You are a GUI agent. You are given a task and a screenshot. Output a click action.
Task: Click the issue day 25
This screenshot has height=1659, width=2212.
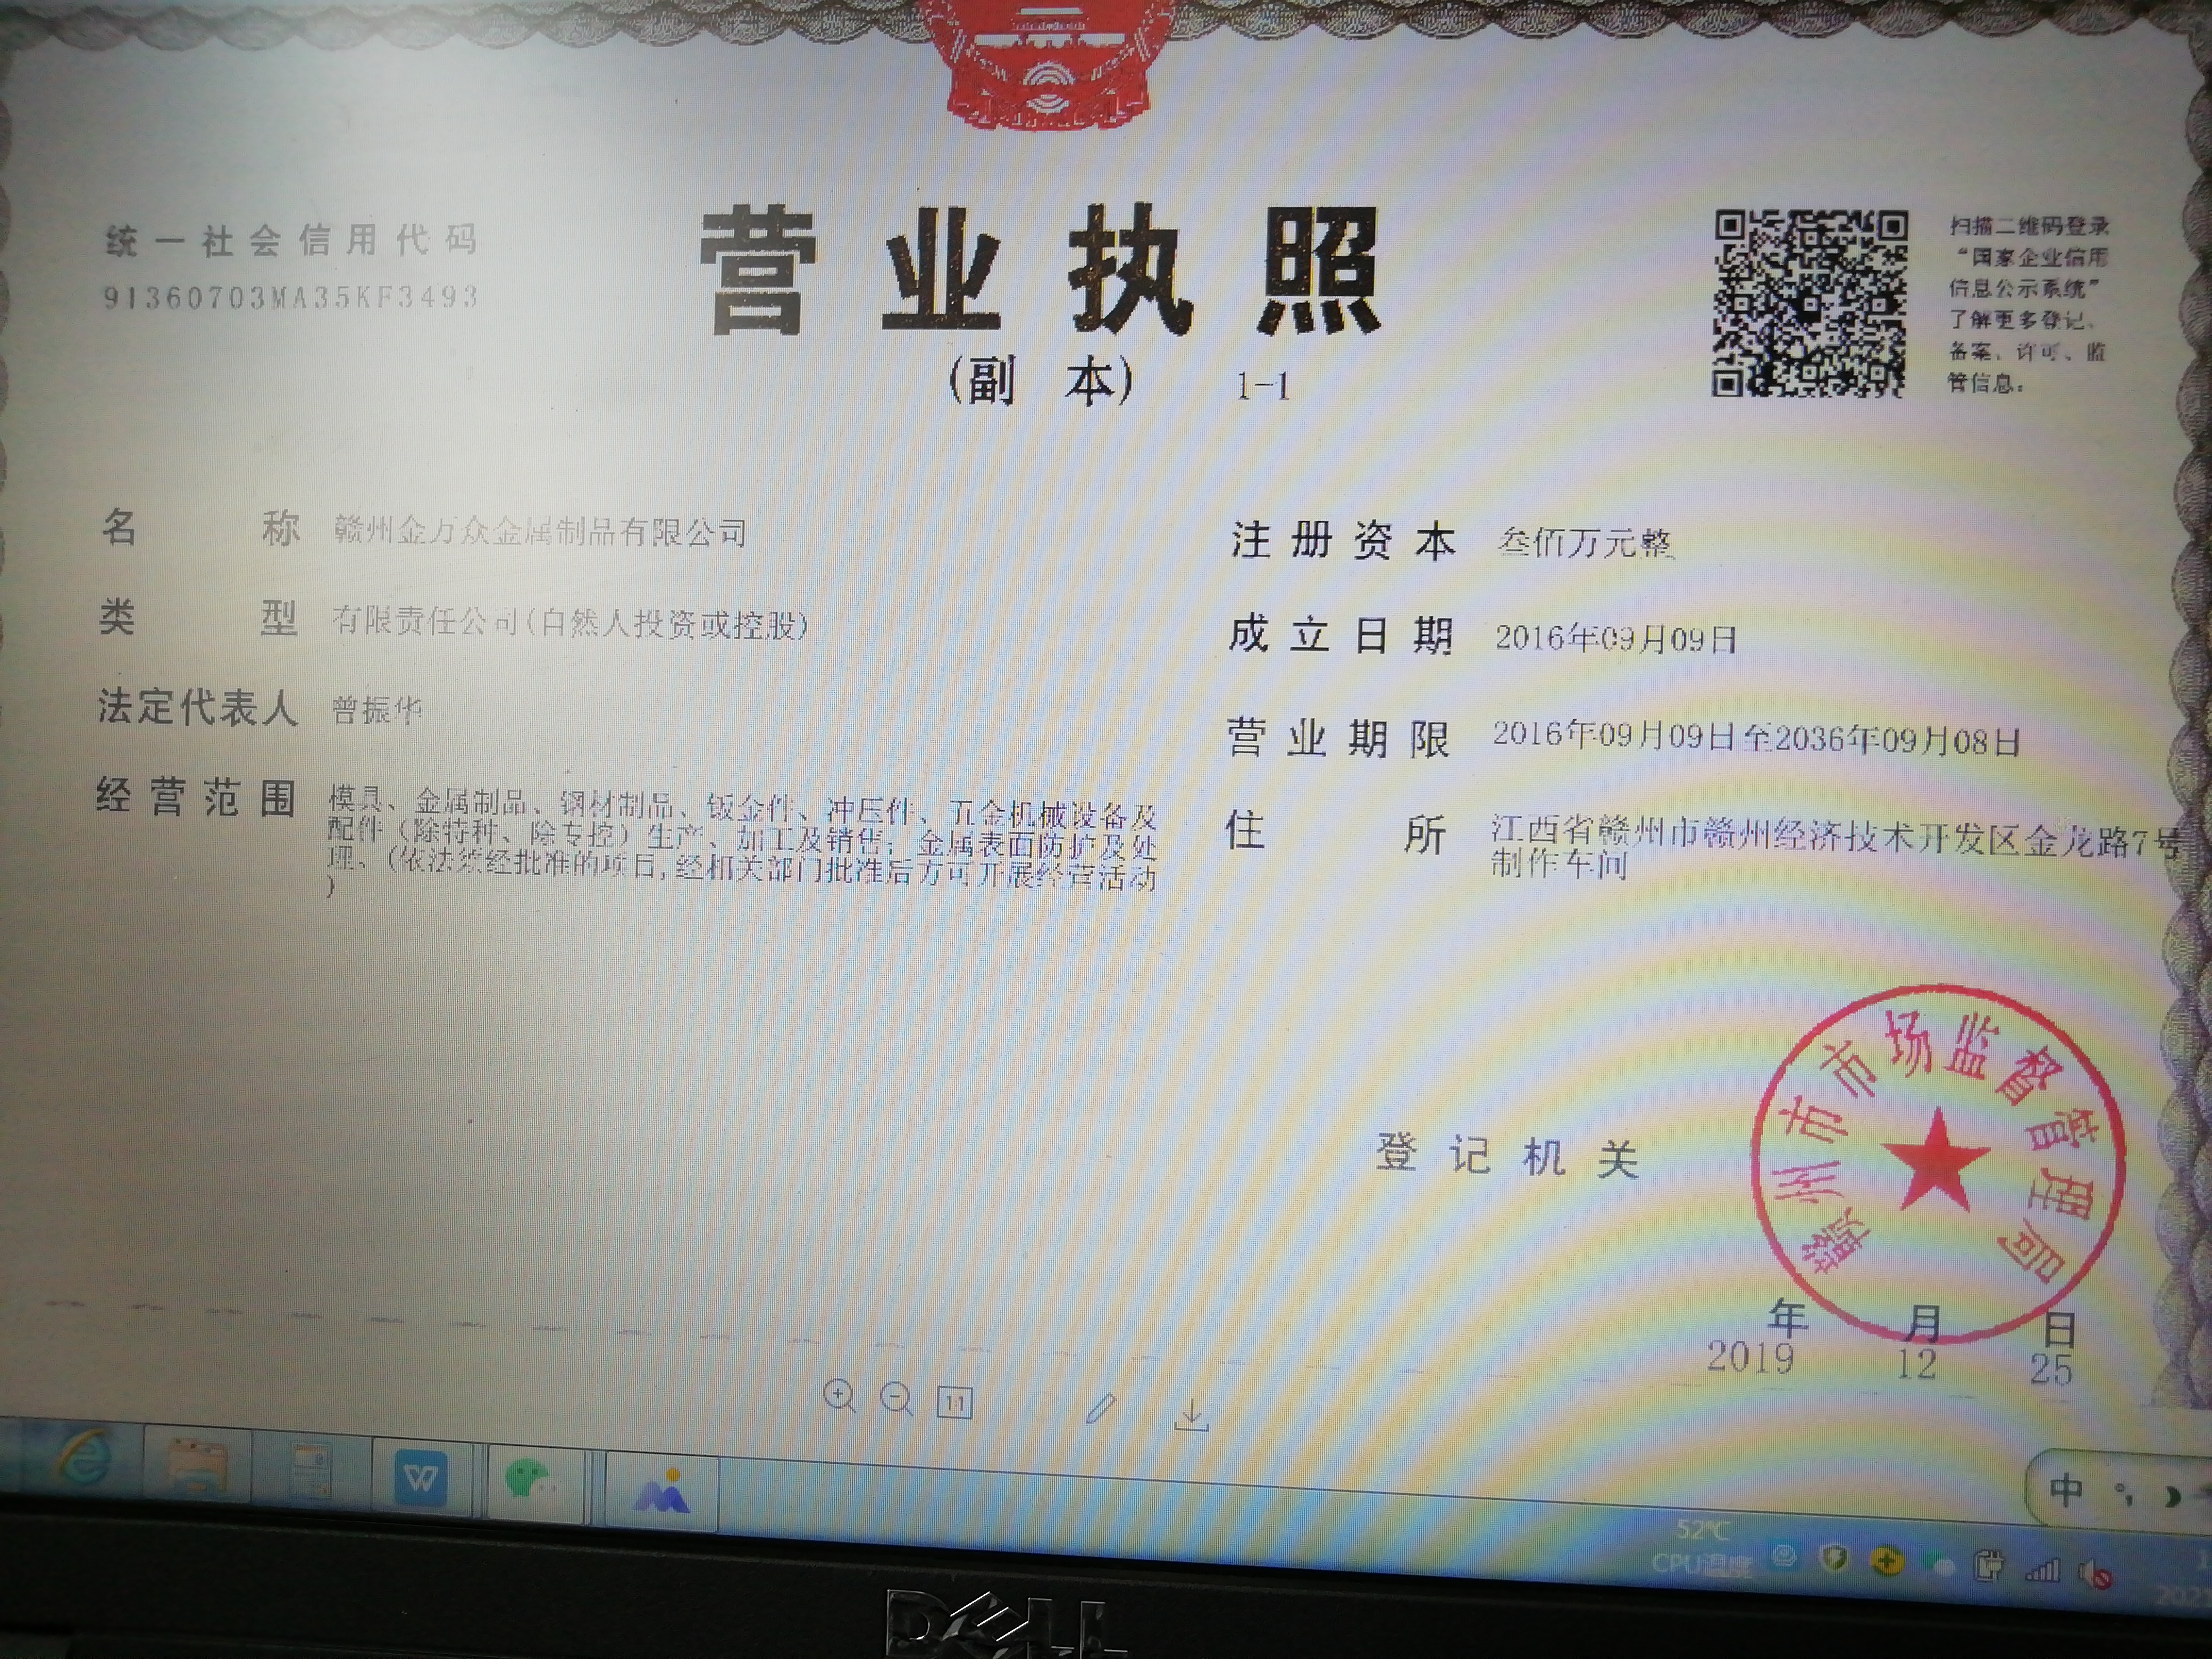[x=2051, y=1368]
